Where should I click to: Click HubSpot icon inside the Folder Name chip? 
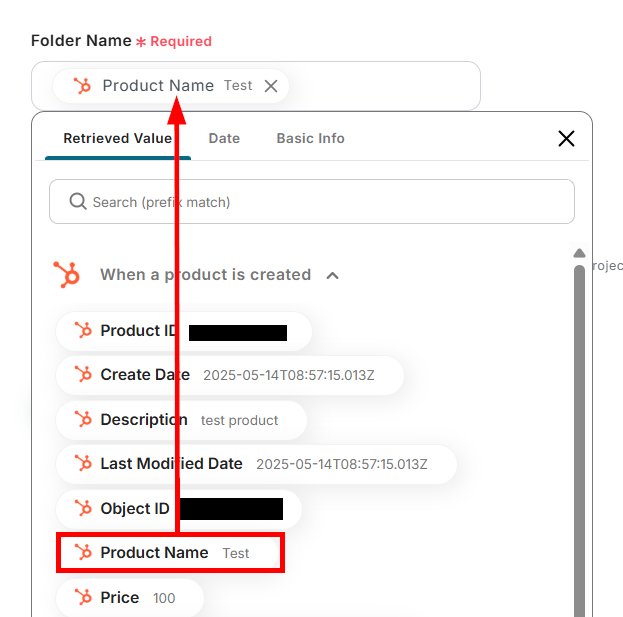[x=82, y=86]
